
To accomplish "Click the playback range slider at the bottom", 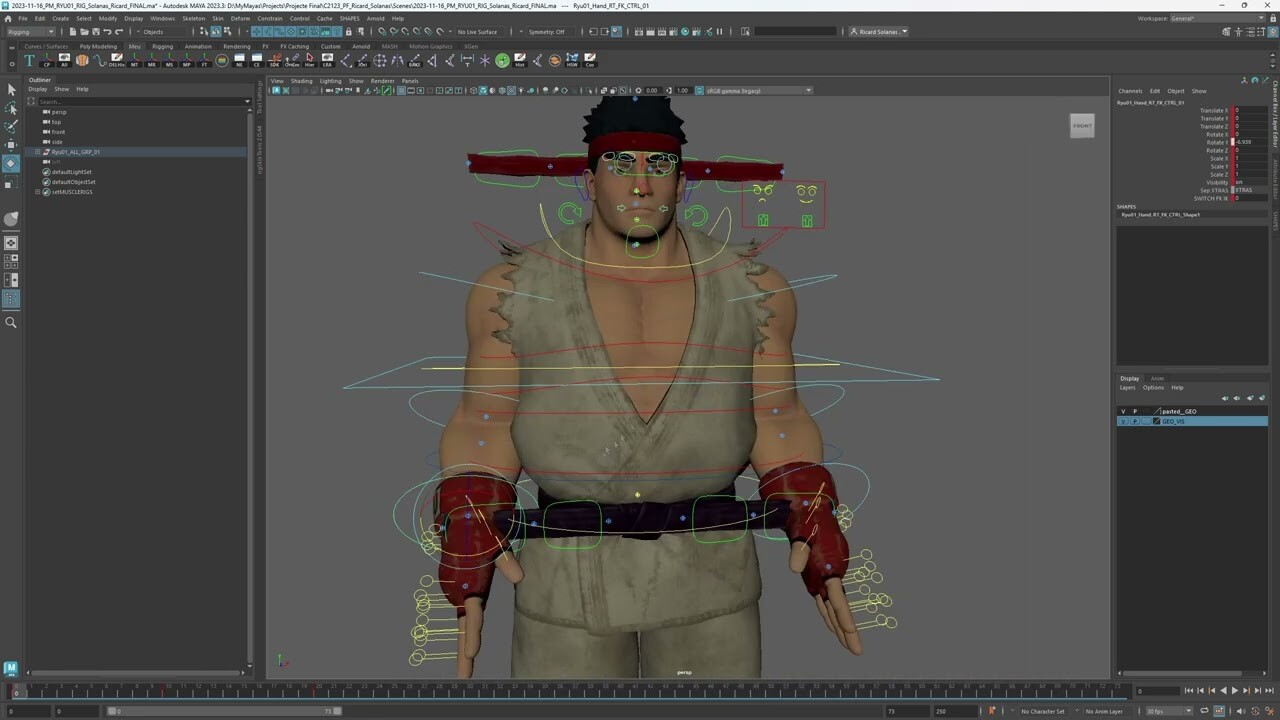I will (x=400, y=710).
